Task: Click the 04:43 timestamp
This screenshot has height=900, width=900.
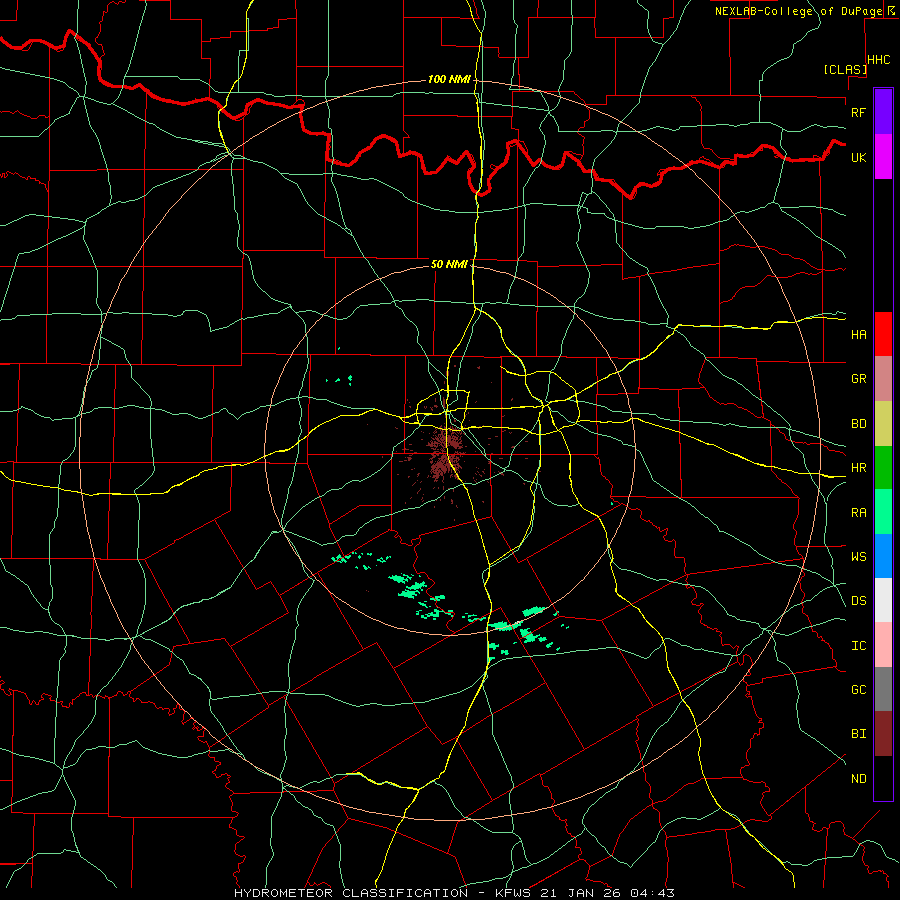Action: tap(652, 893)
